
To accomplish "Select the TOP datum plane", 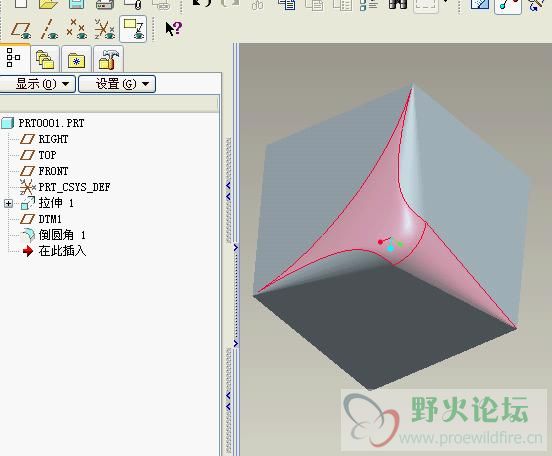I will (47, 155).
